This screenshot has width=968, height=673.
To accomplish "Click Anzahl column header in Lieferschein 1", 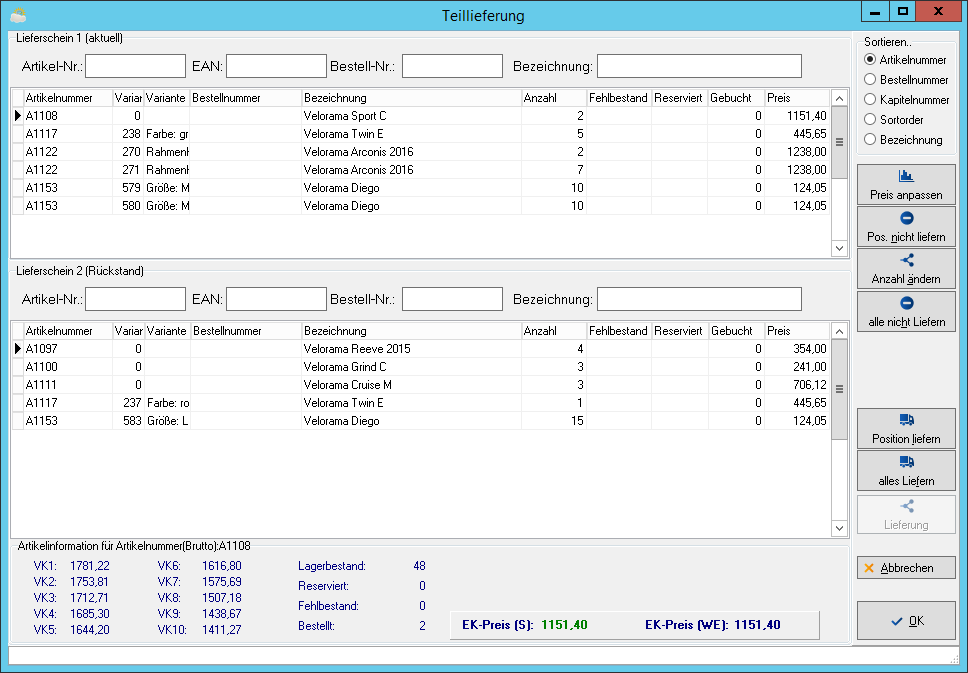I will (554, 98).
